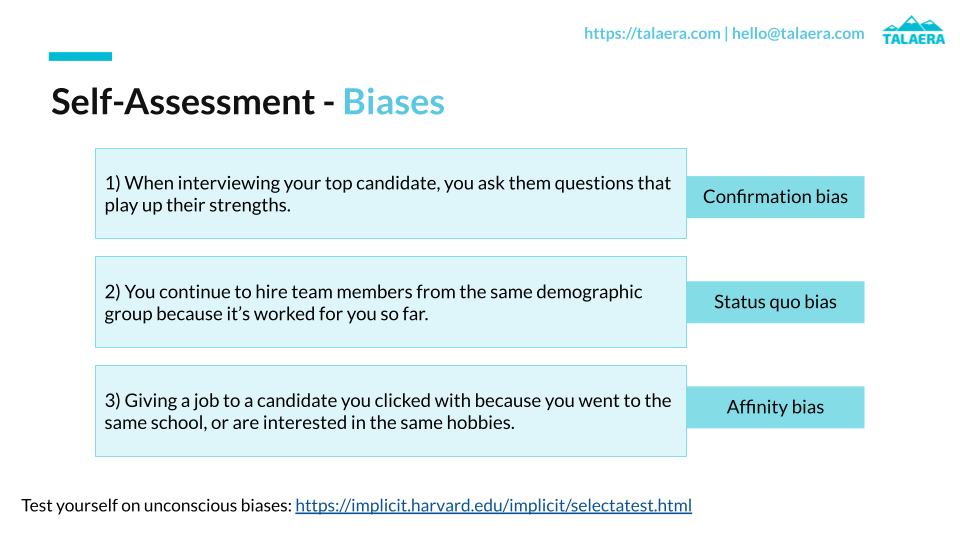Click the Test yourself on unconscious biases text
Screen dimensions: 960x540
click(156, 506)
